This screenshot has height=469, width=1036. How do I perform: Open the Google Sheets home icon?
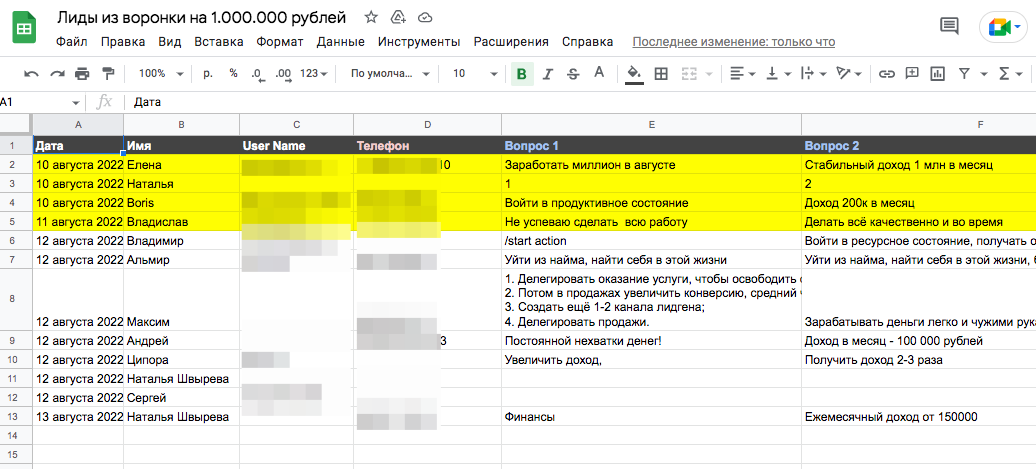(24, 29)
